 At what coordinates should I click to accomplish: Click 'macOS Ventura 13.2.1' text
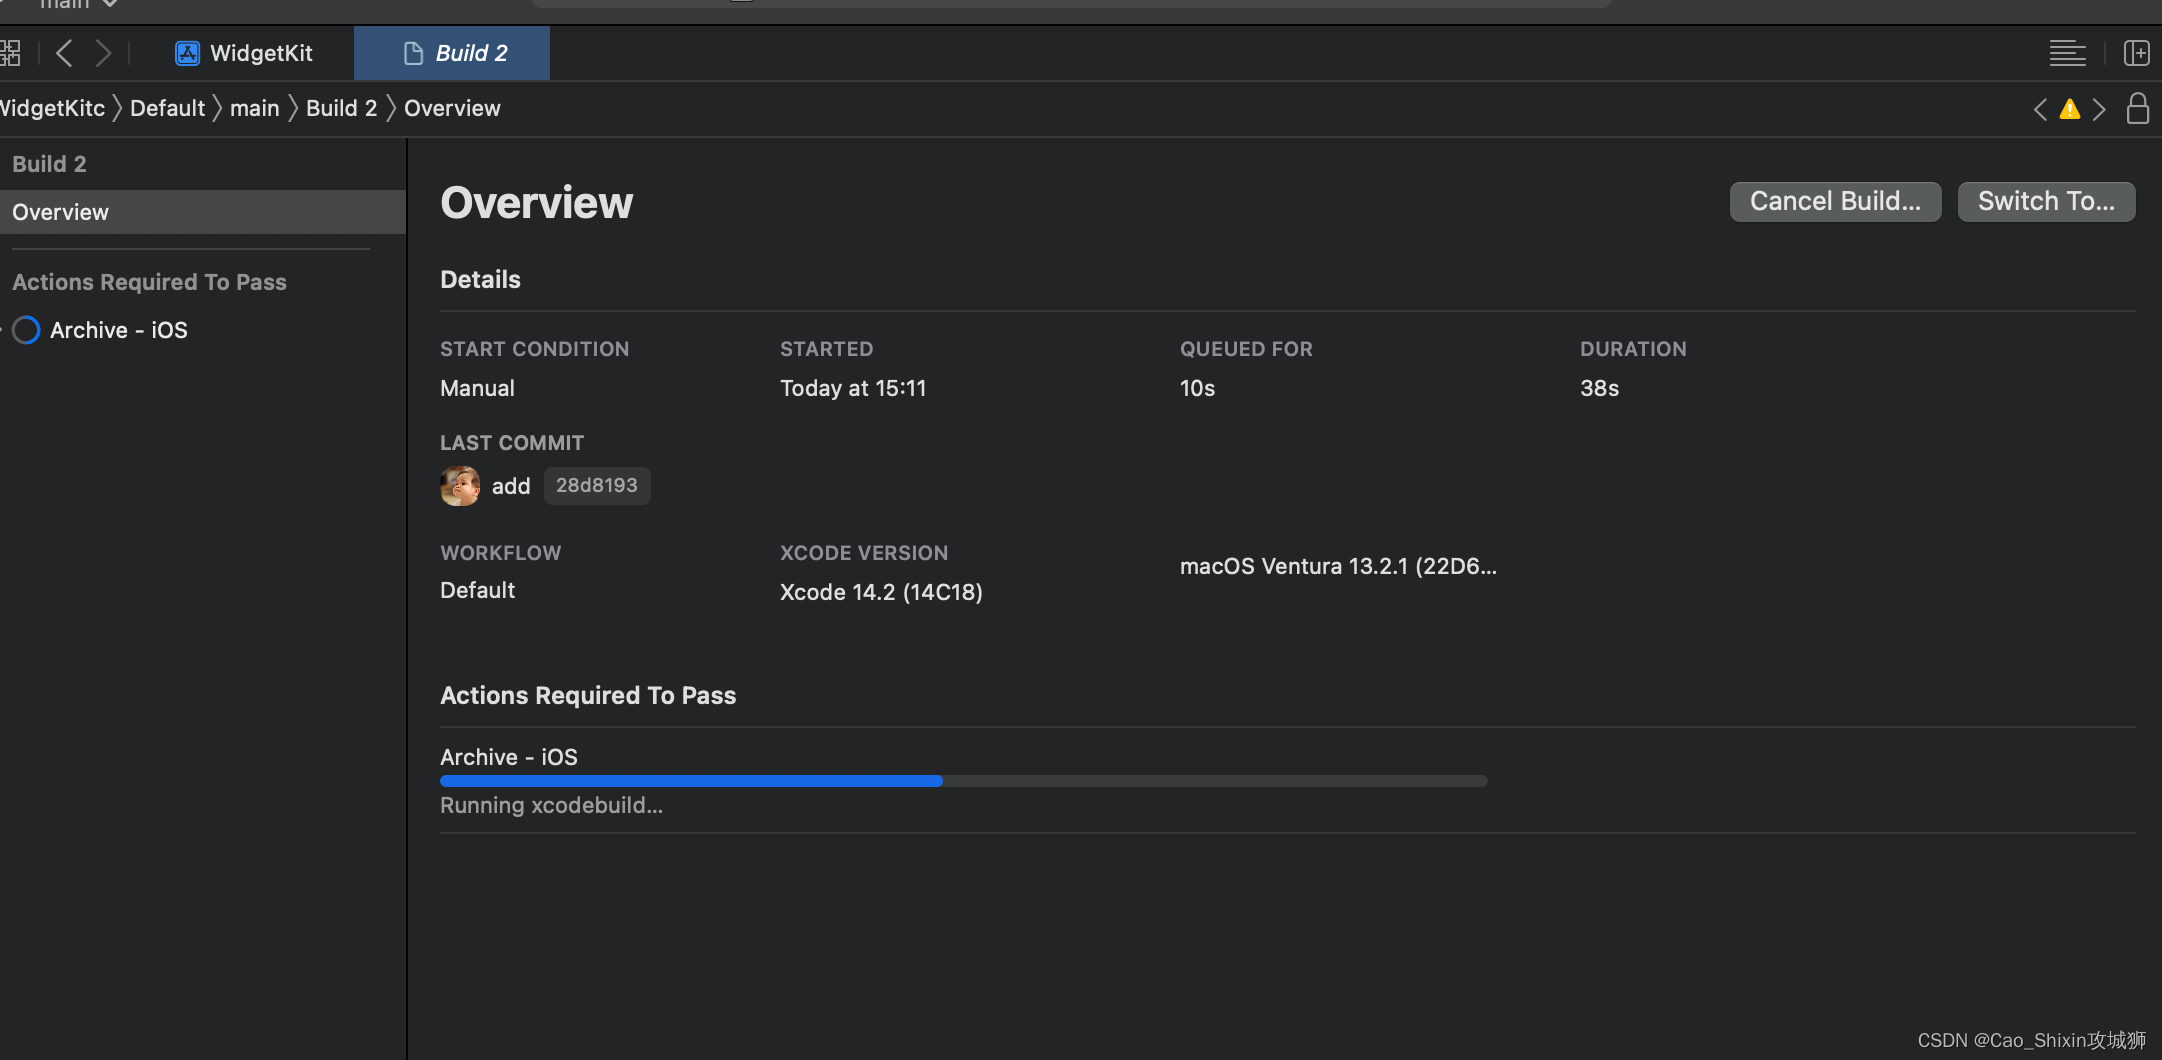pos(1338,566)
